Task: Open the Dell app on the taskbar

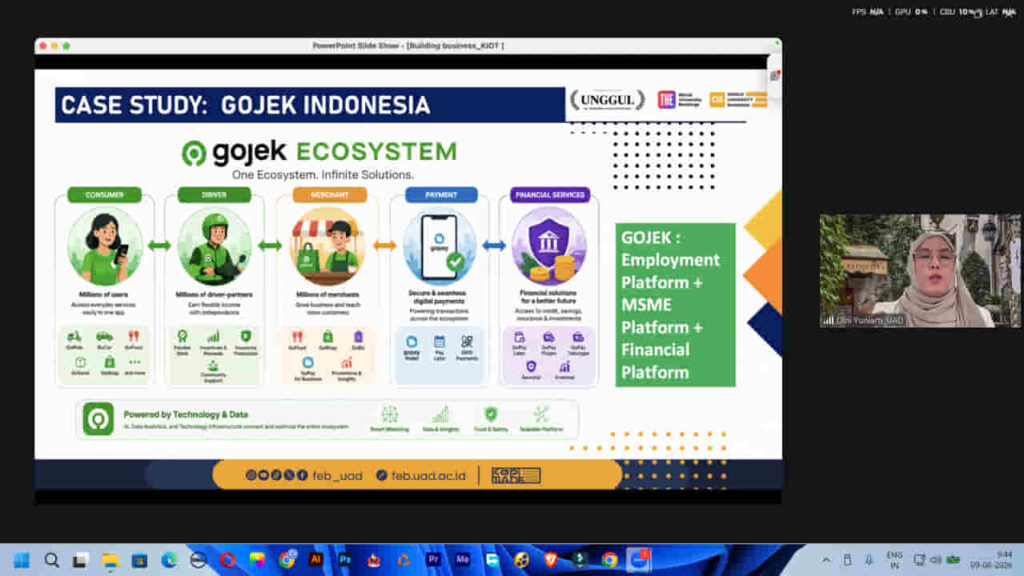Action: (x=198, y=560)
